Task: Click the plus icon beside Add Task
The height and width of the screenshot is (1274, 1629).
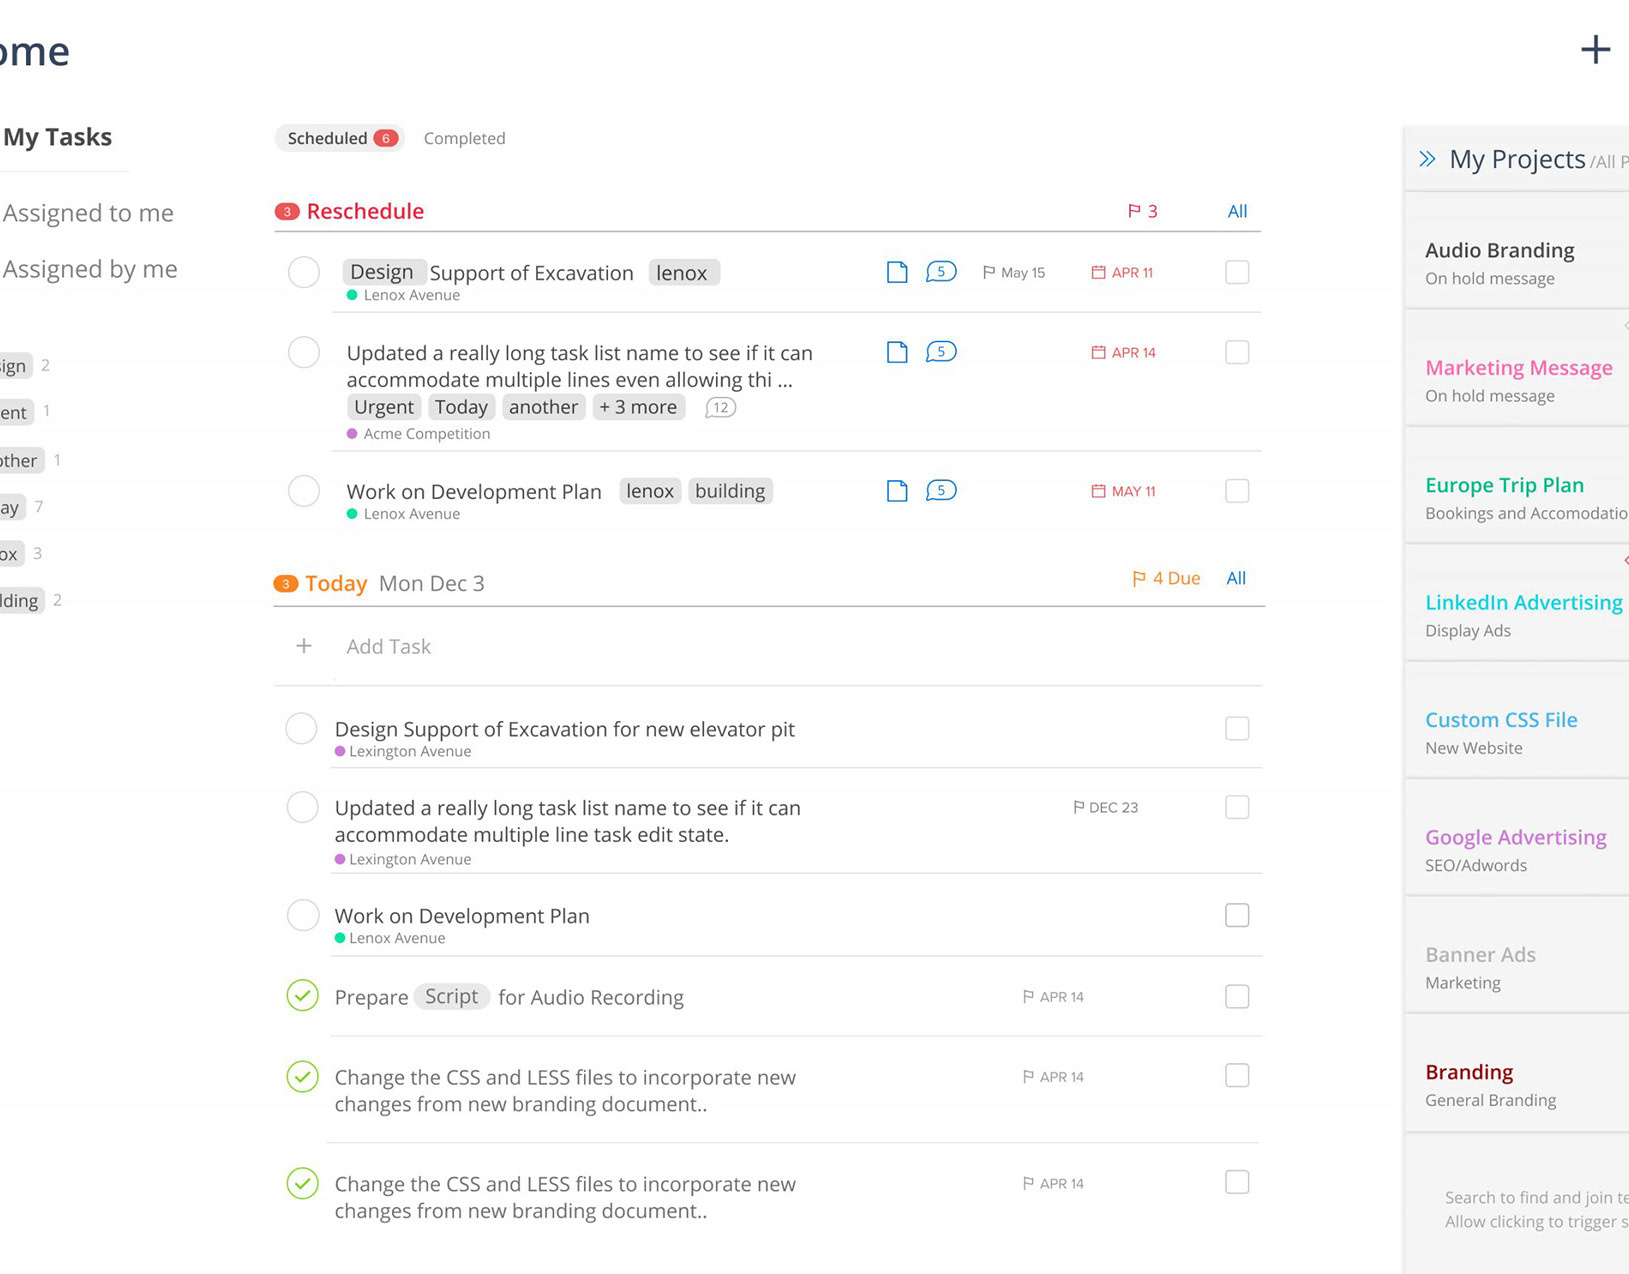Action: (x=304, y=646)
